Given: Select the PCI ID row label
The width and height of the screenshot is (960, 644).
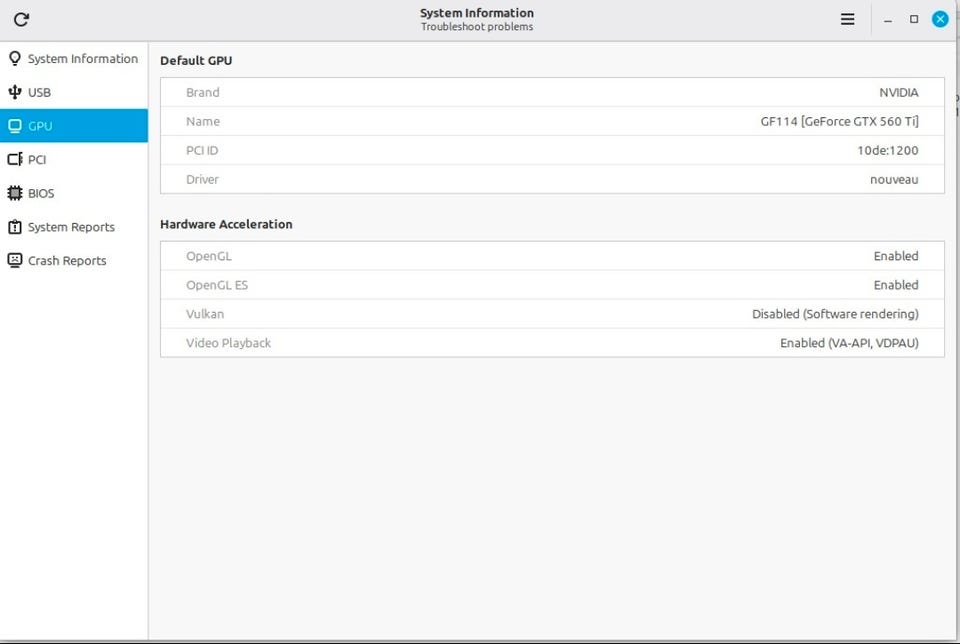Looking at the screenshot, I should click(202, 151).
